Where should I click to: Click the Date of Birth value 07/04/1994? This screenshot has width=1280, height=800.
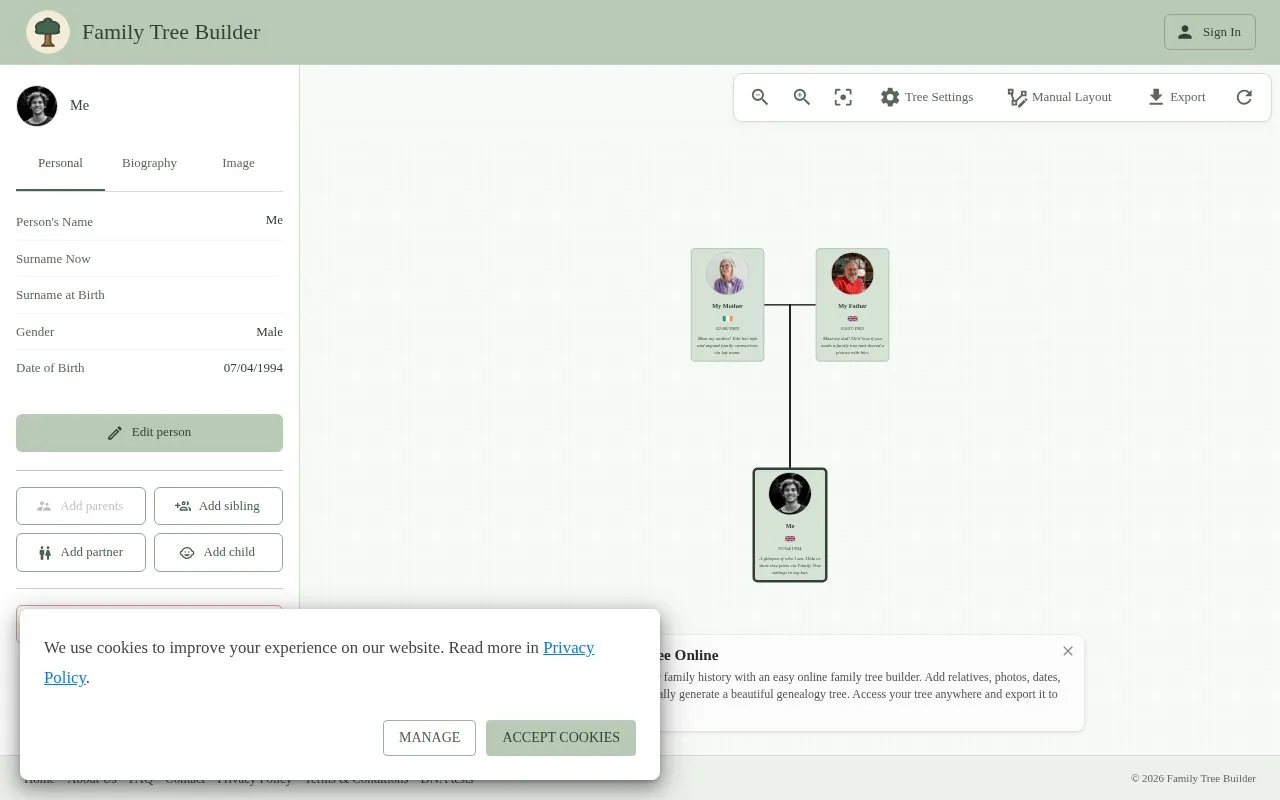click(253, 368)
